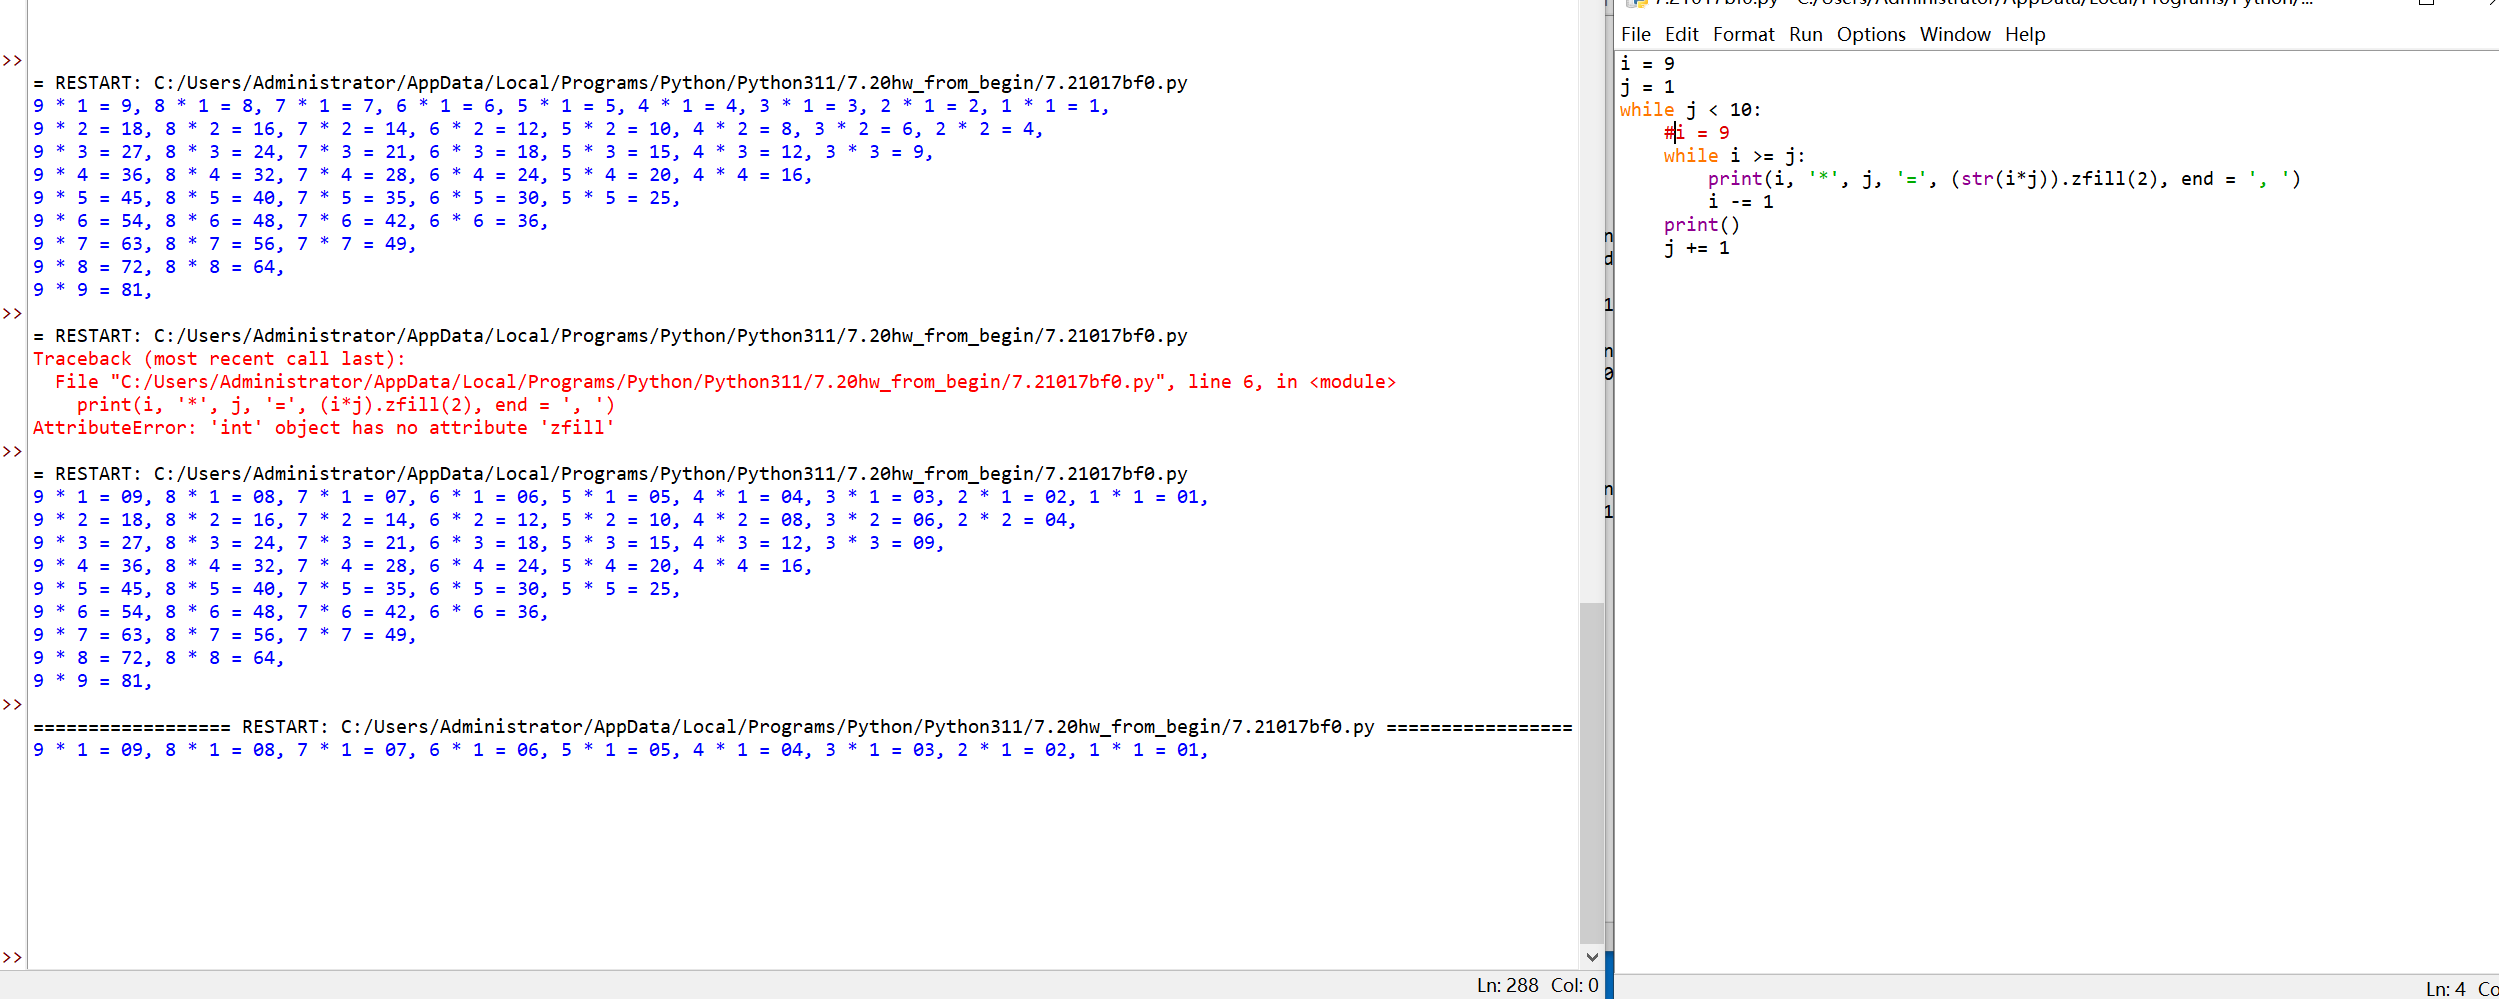Click the commented line '#i = 9'
Image resolution: width=2499 pixels, height=999 pixels.
[1697, 133]
